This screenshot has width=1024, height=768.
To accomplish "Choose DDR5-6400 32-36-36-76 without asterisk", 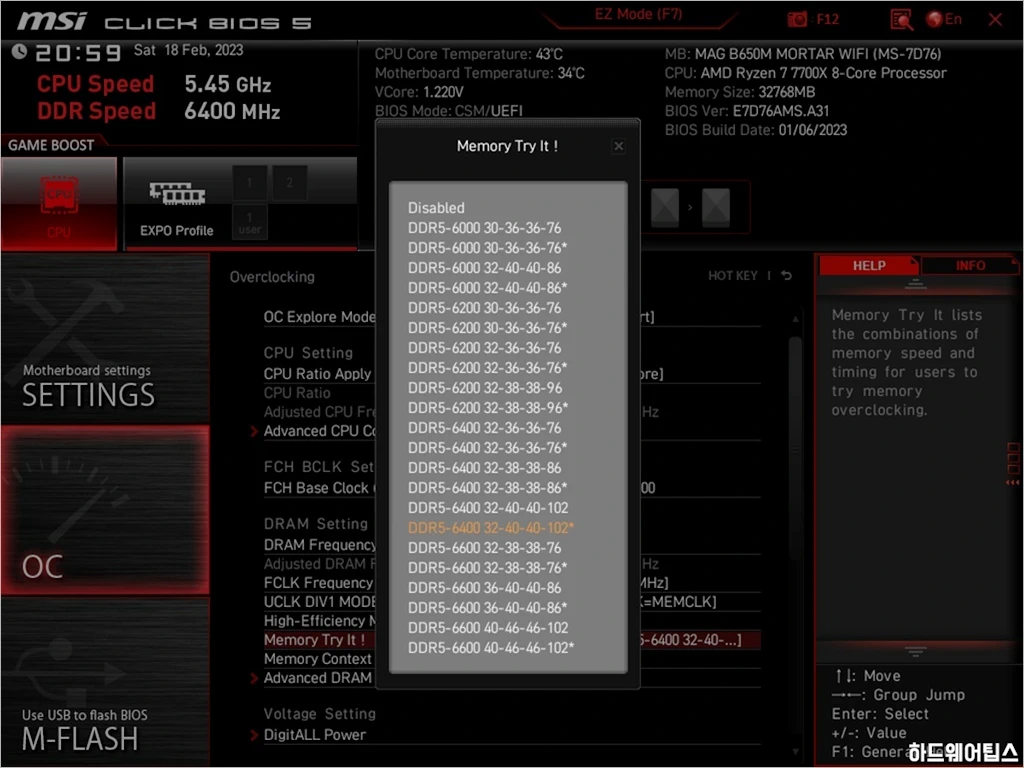I will coord(485,428).
